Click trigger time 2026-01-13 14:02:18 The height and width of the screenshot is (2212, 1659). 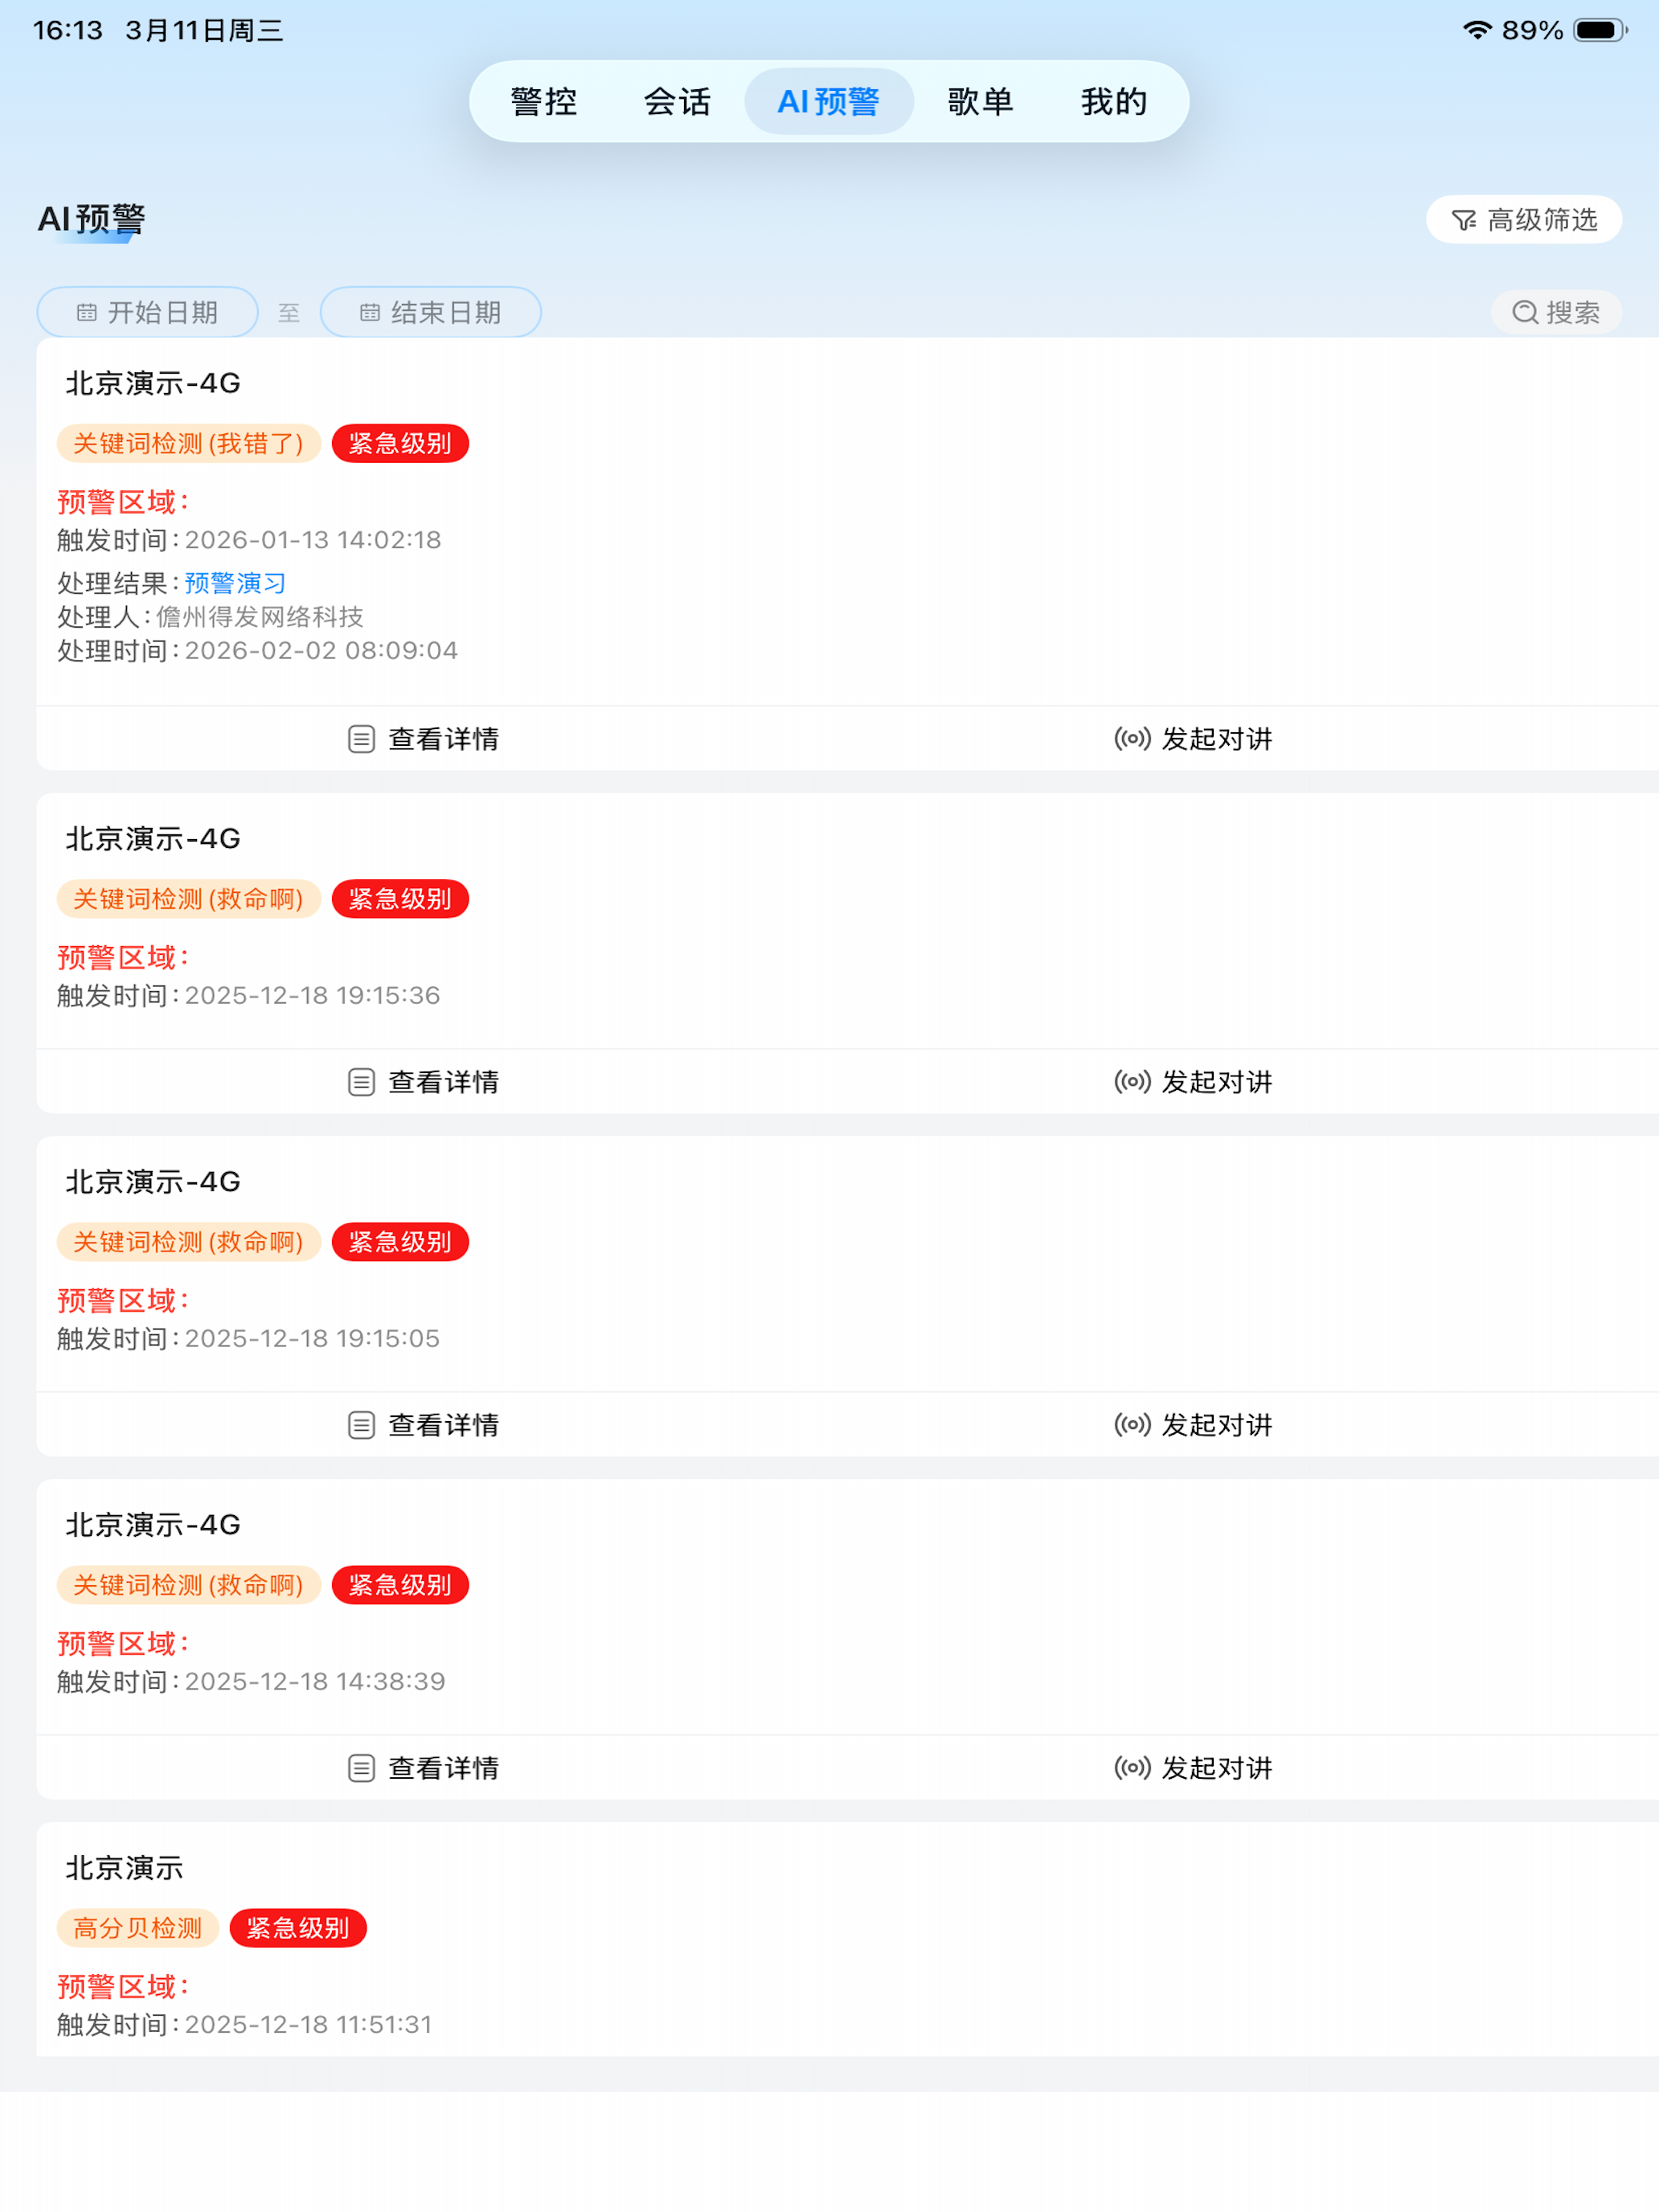coord(313,540)
